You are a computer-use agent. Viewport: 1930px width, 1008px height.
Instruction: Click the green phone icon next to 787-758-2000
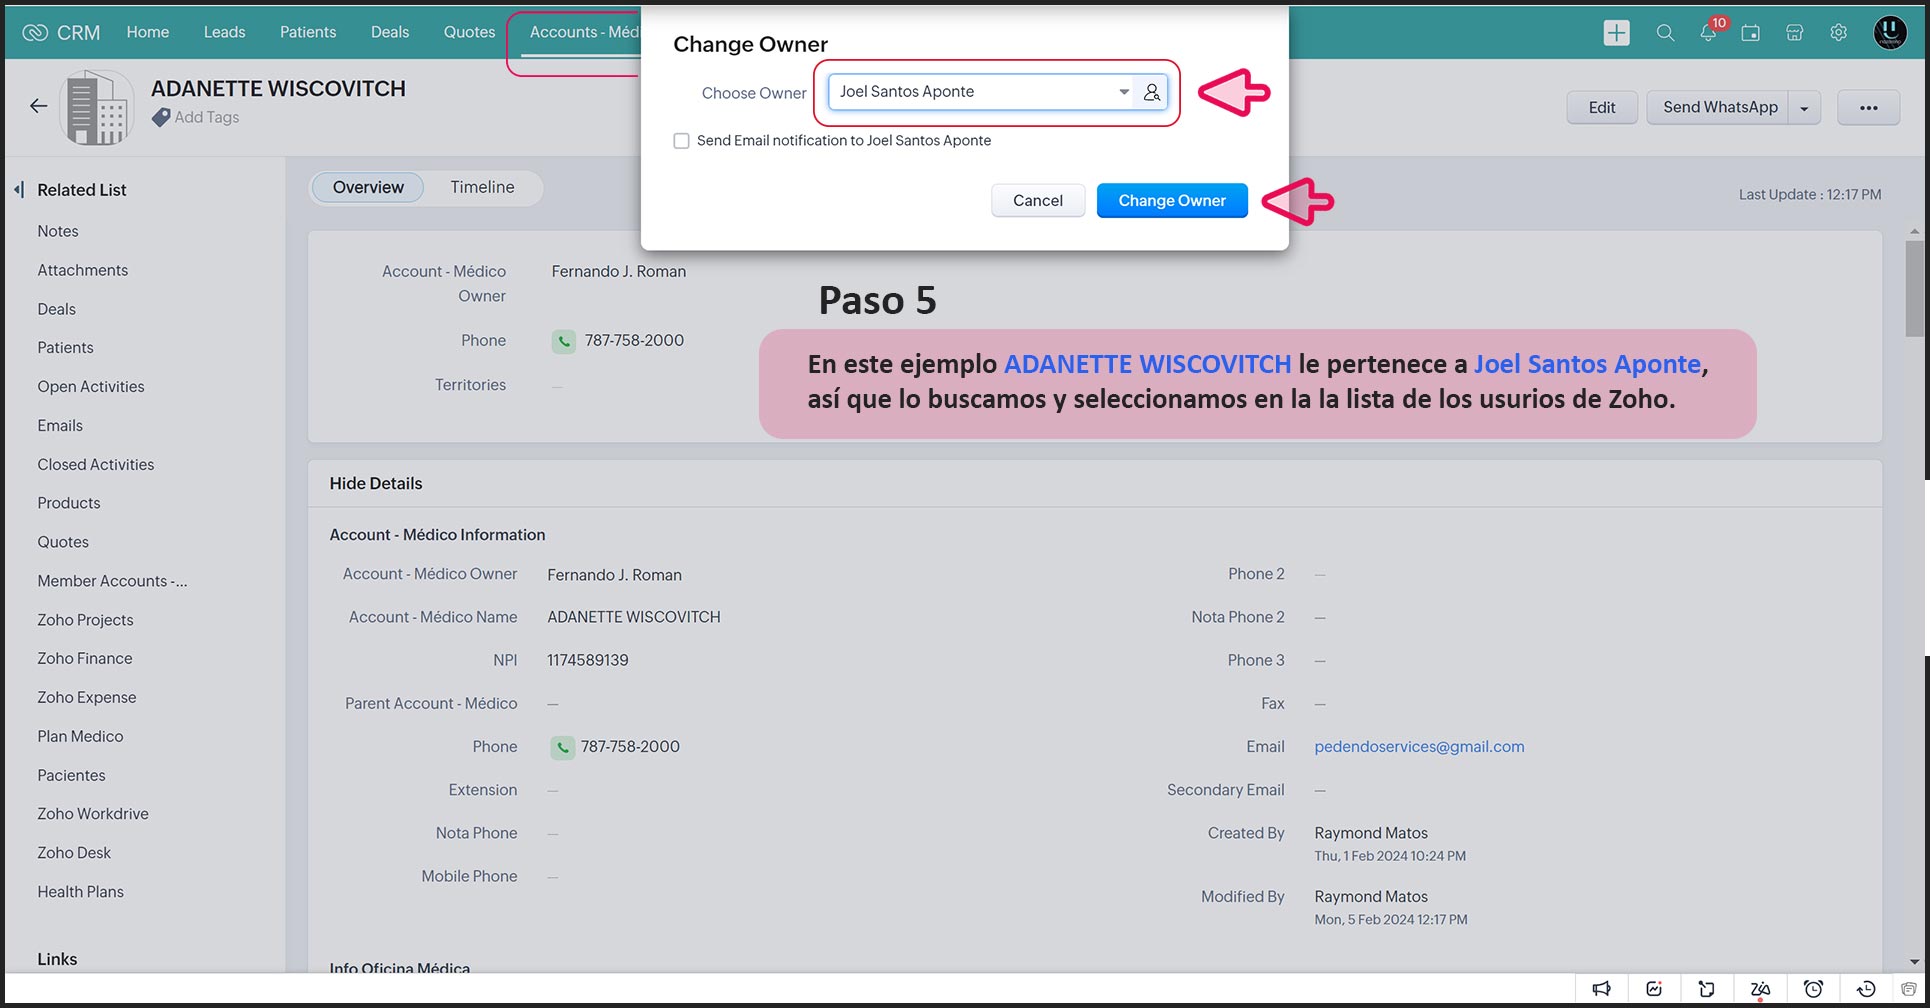click(564, 341)
